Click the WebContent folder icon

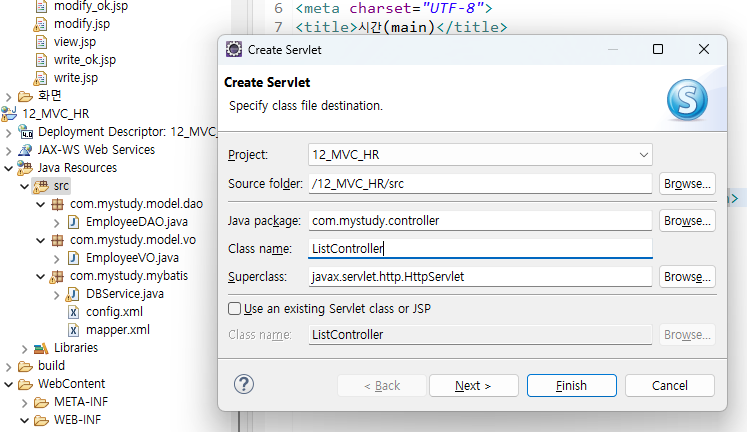pyautogui.click(x=25, y=384)
